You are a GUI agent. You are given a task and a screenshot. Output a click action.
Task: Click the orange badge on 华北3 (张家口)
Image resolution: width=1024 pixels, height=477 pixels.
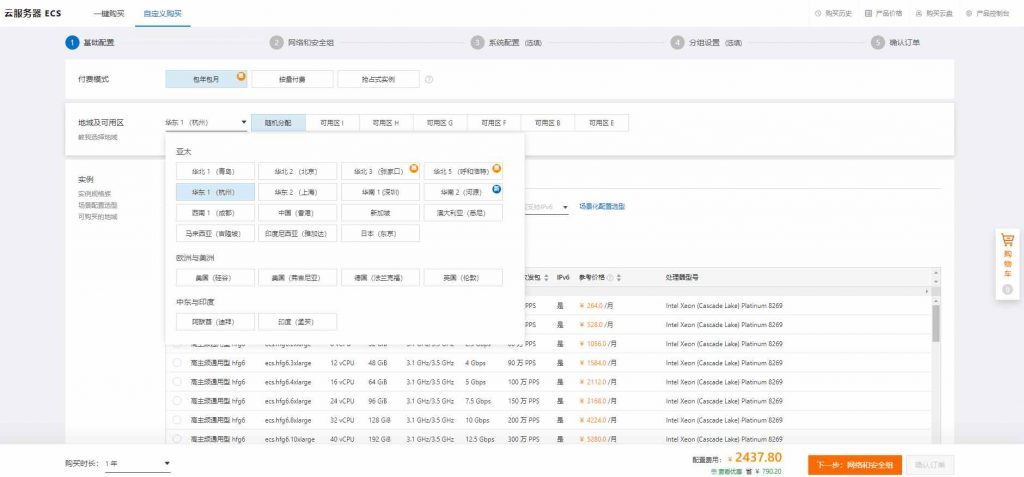[414, 169]
